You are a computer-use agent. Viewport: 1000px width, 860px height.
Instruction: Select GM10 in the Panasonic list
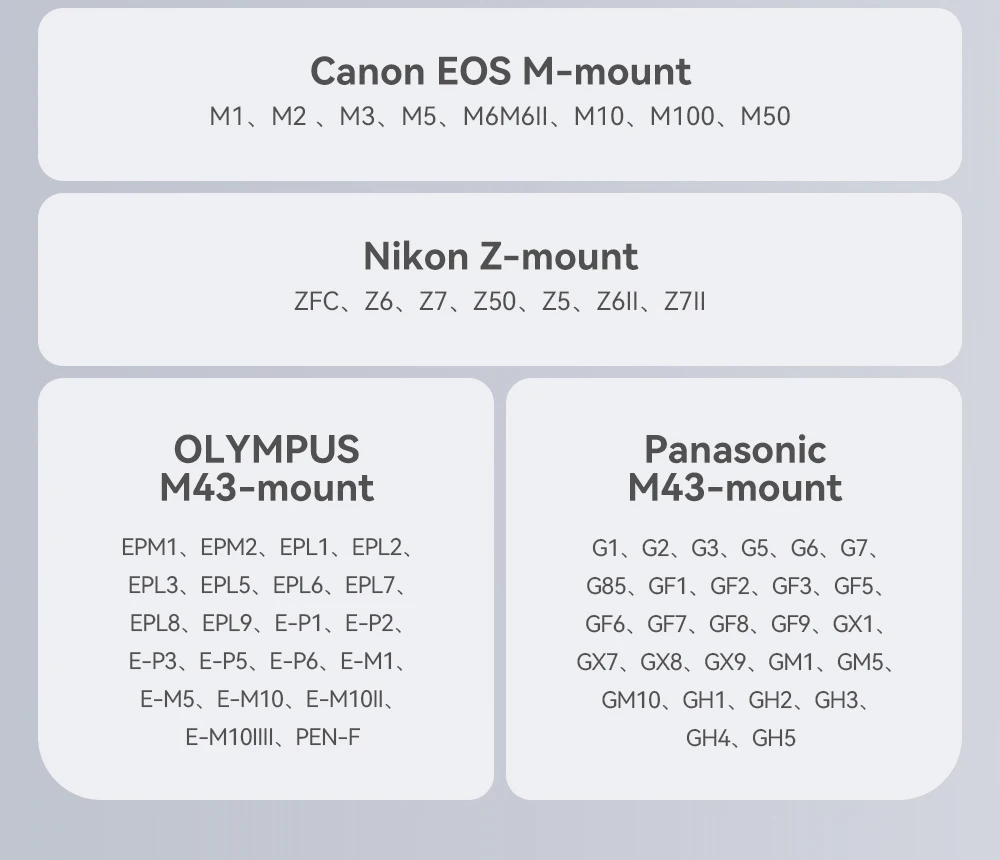point(631,700)
